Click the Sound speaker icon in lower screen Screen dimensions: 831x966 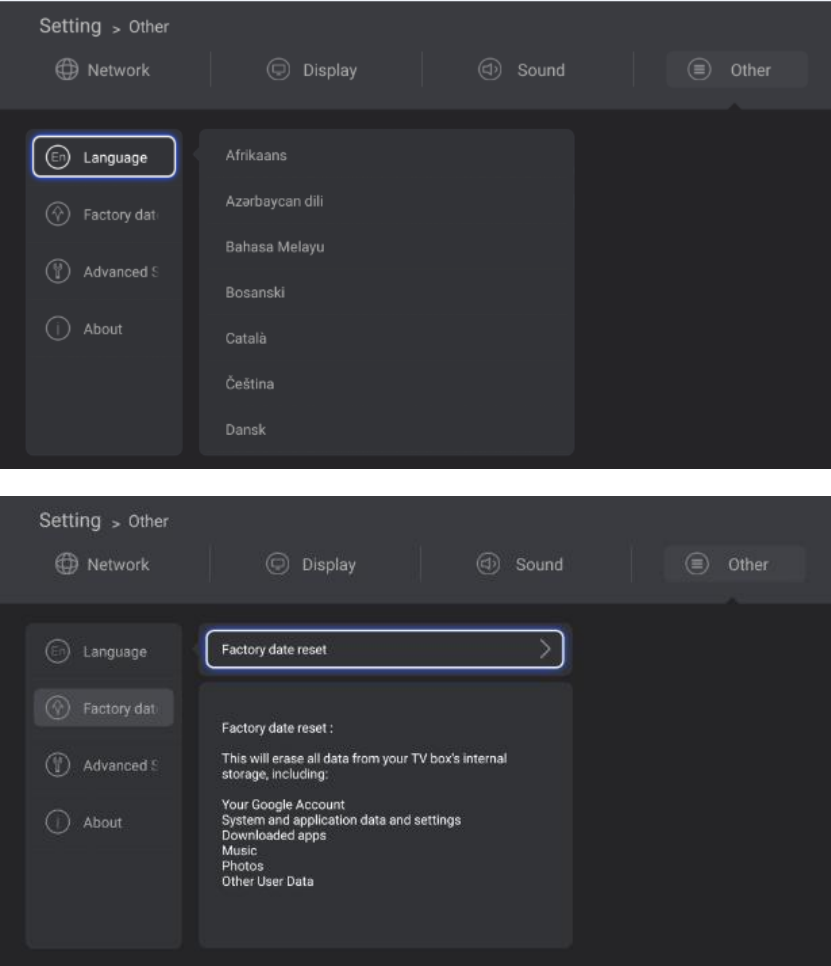click(490, 564)
